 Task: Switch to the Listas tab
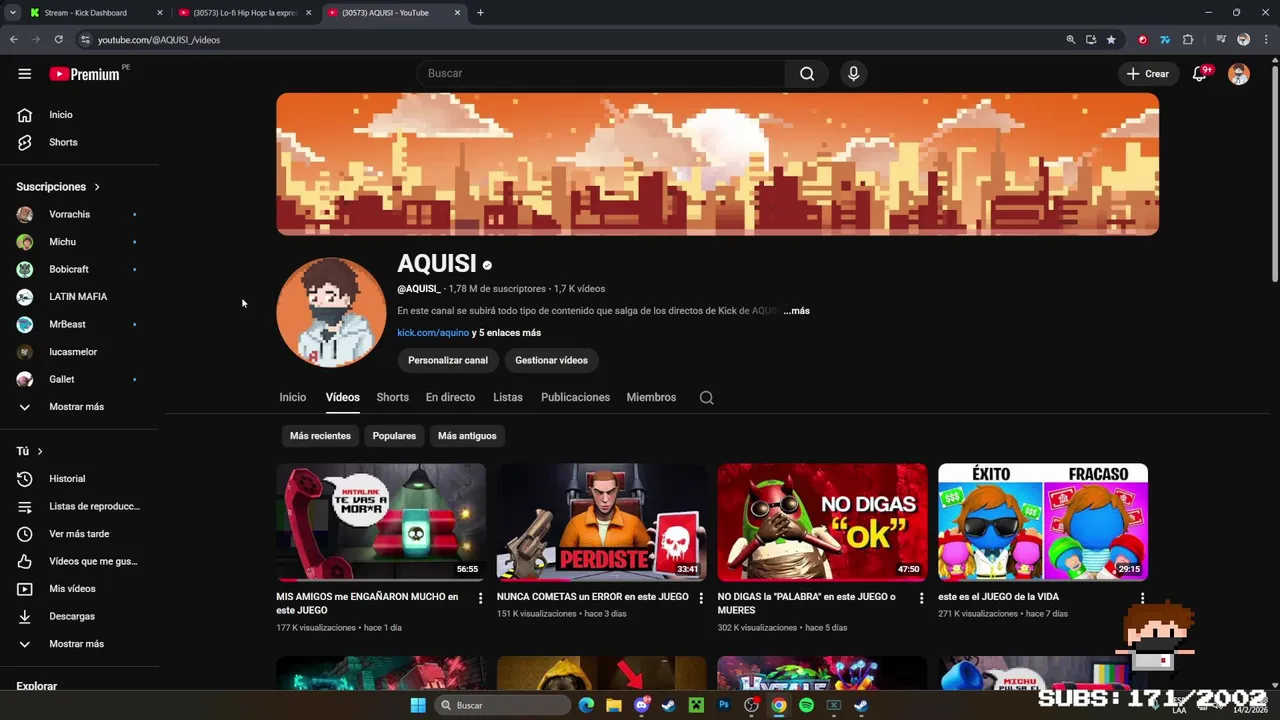point(508,397)
